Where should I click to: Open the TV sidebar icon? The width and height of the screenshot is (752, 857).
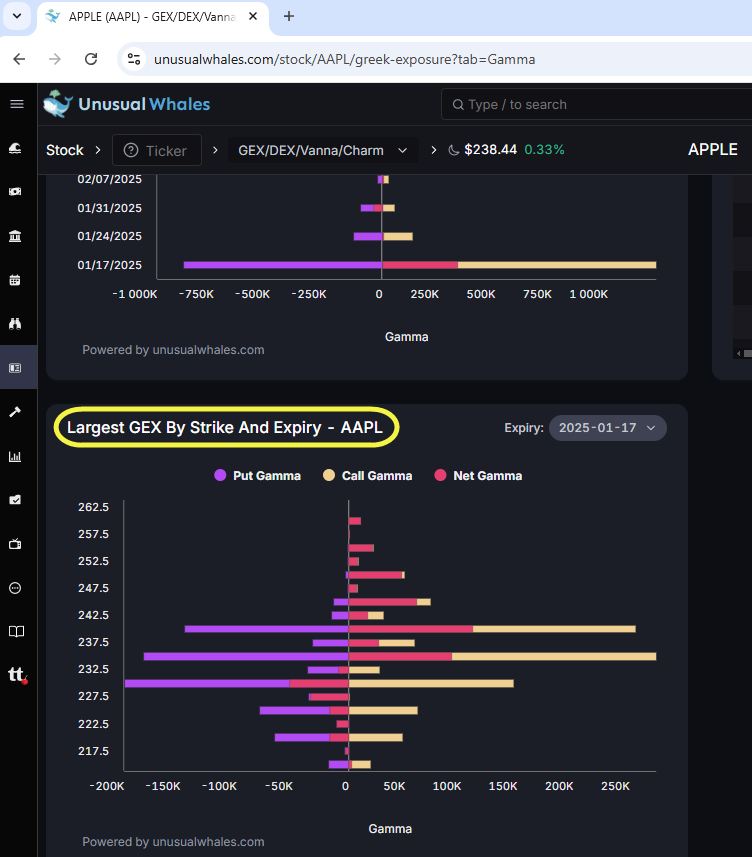pos(15,544)
